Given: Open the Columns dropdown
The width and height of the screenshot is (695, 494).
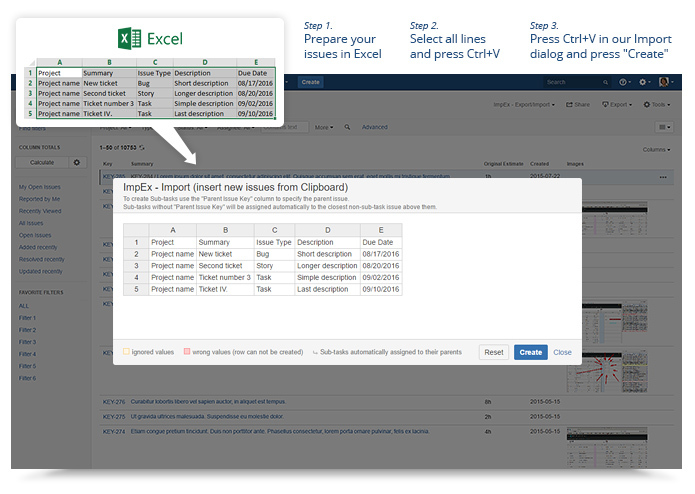Looking at the screenshot, I should pyautogui.click(x=656, y=150).
